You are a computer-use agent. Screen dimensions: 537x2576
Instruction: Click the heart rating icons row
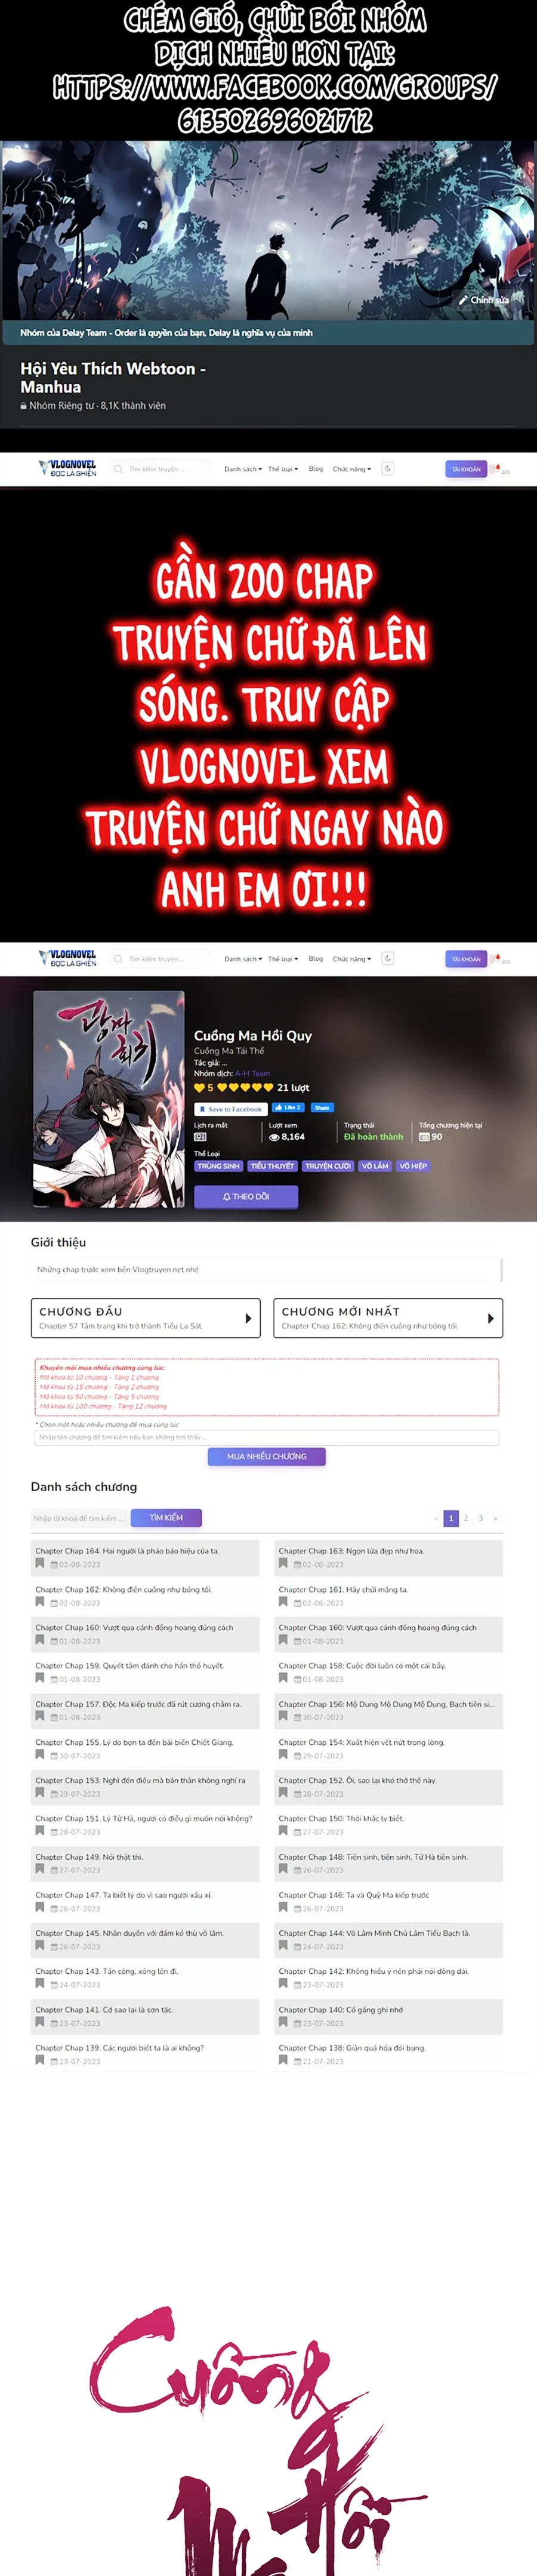[233, 1087]
